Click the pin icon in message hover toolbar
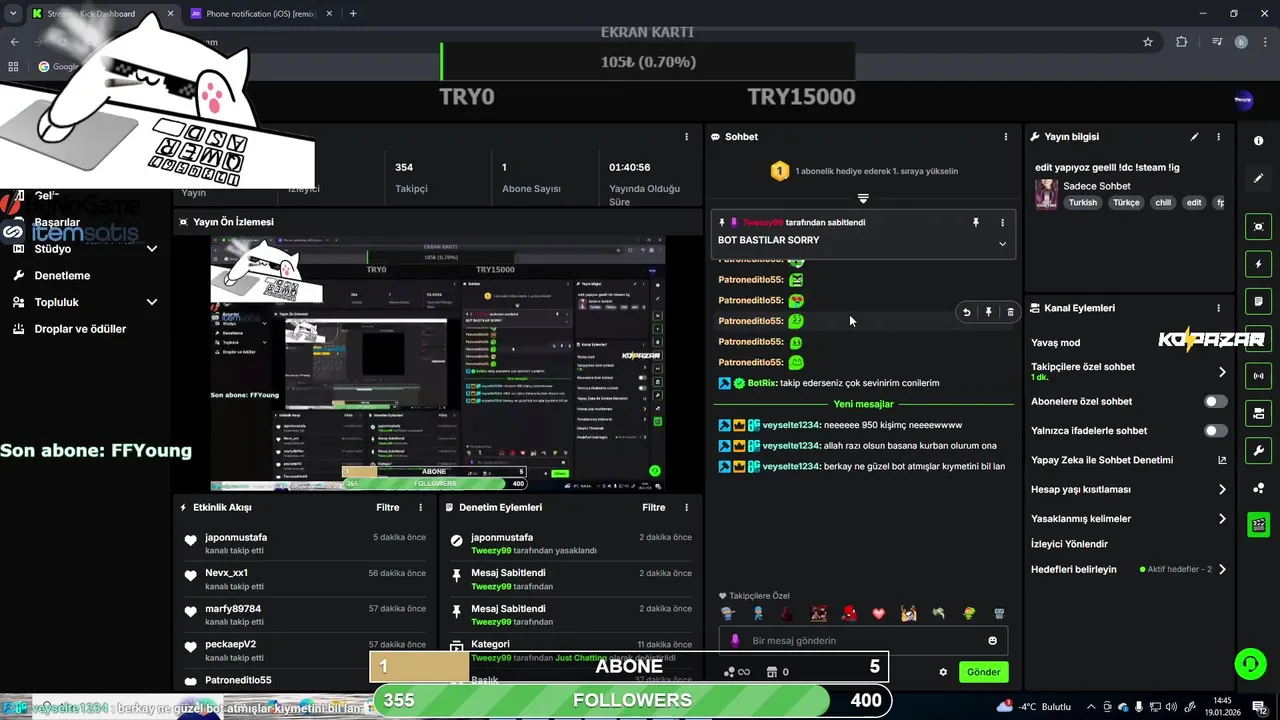Image resolution: width=1280 pixels, height=720 pixels. point(988,312)
